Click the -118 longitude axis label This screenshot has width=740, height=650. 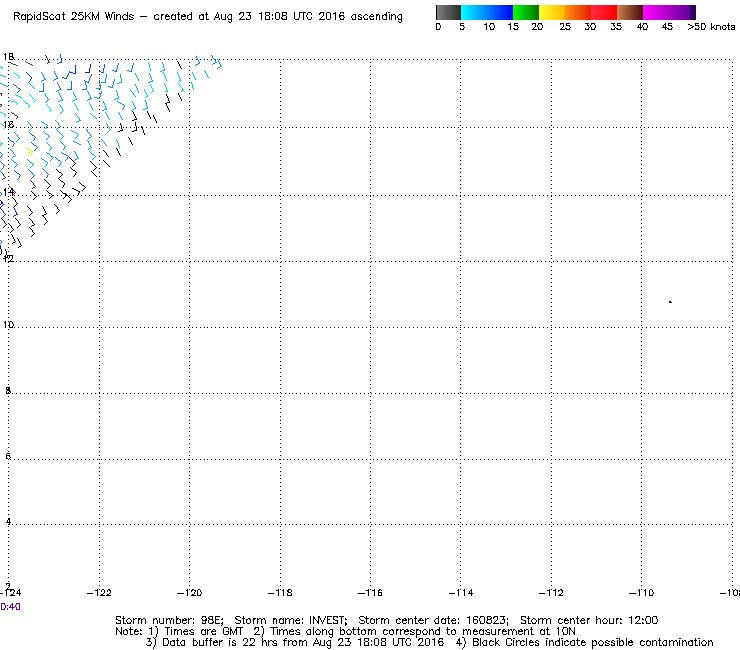point(280,593)
